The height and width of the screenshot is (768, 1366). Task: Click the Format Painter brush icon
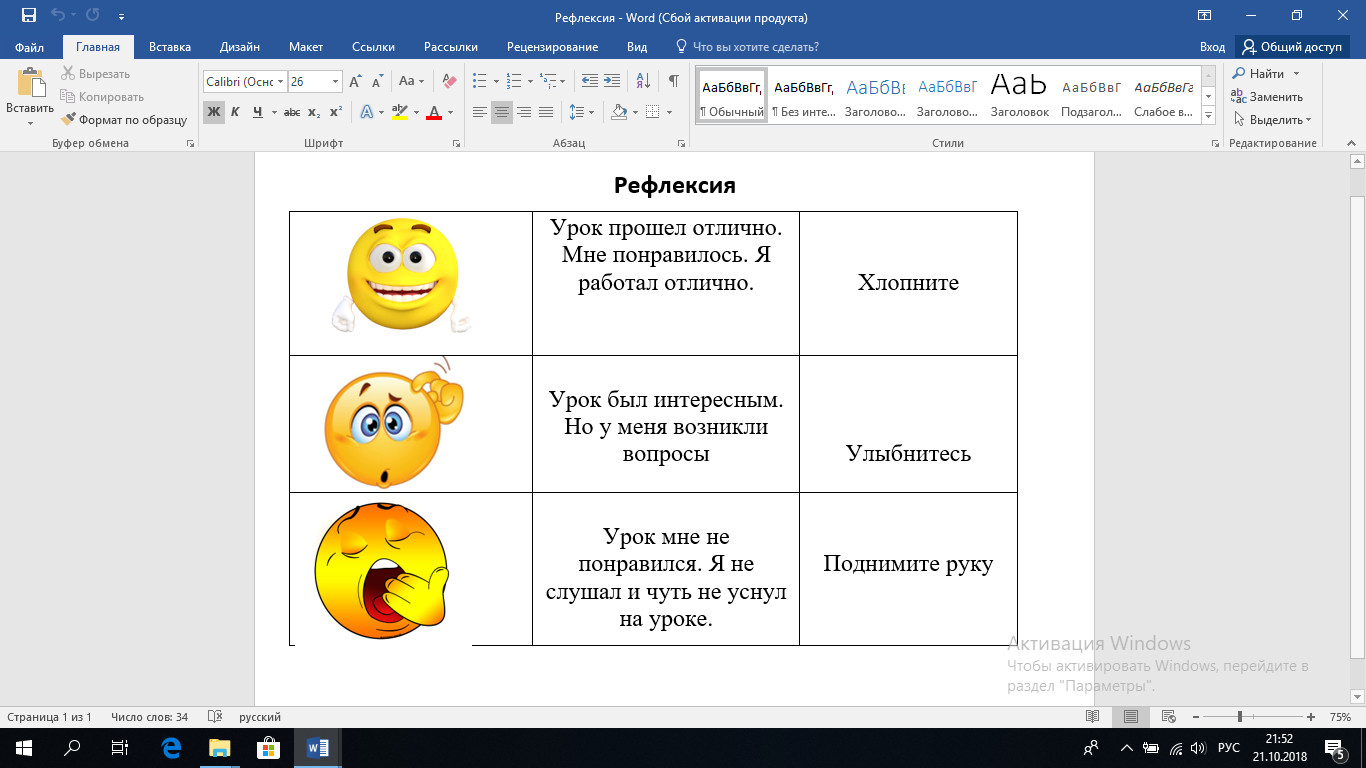(68, 120)
